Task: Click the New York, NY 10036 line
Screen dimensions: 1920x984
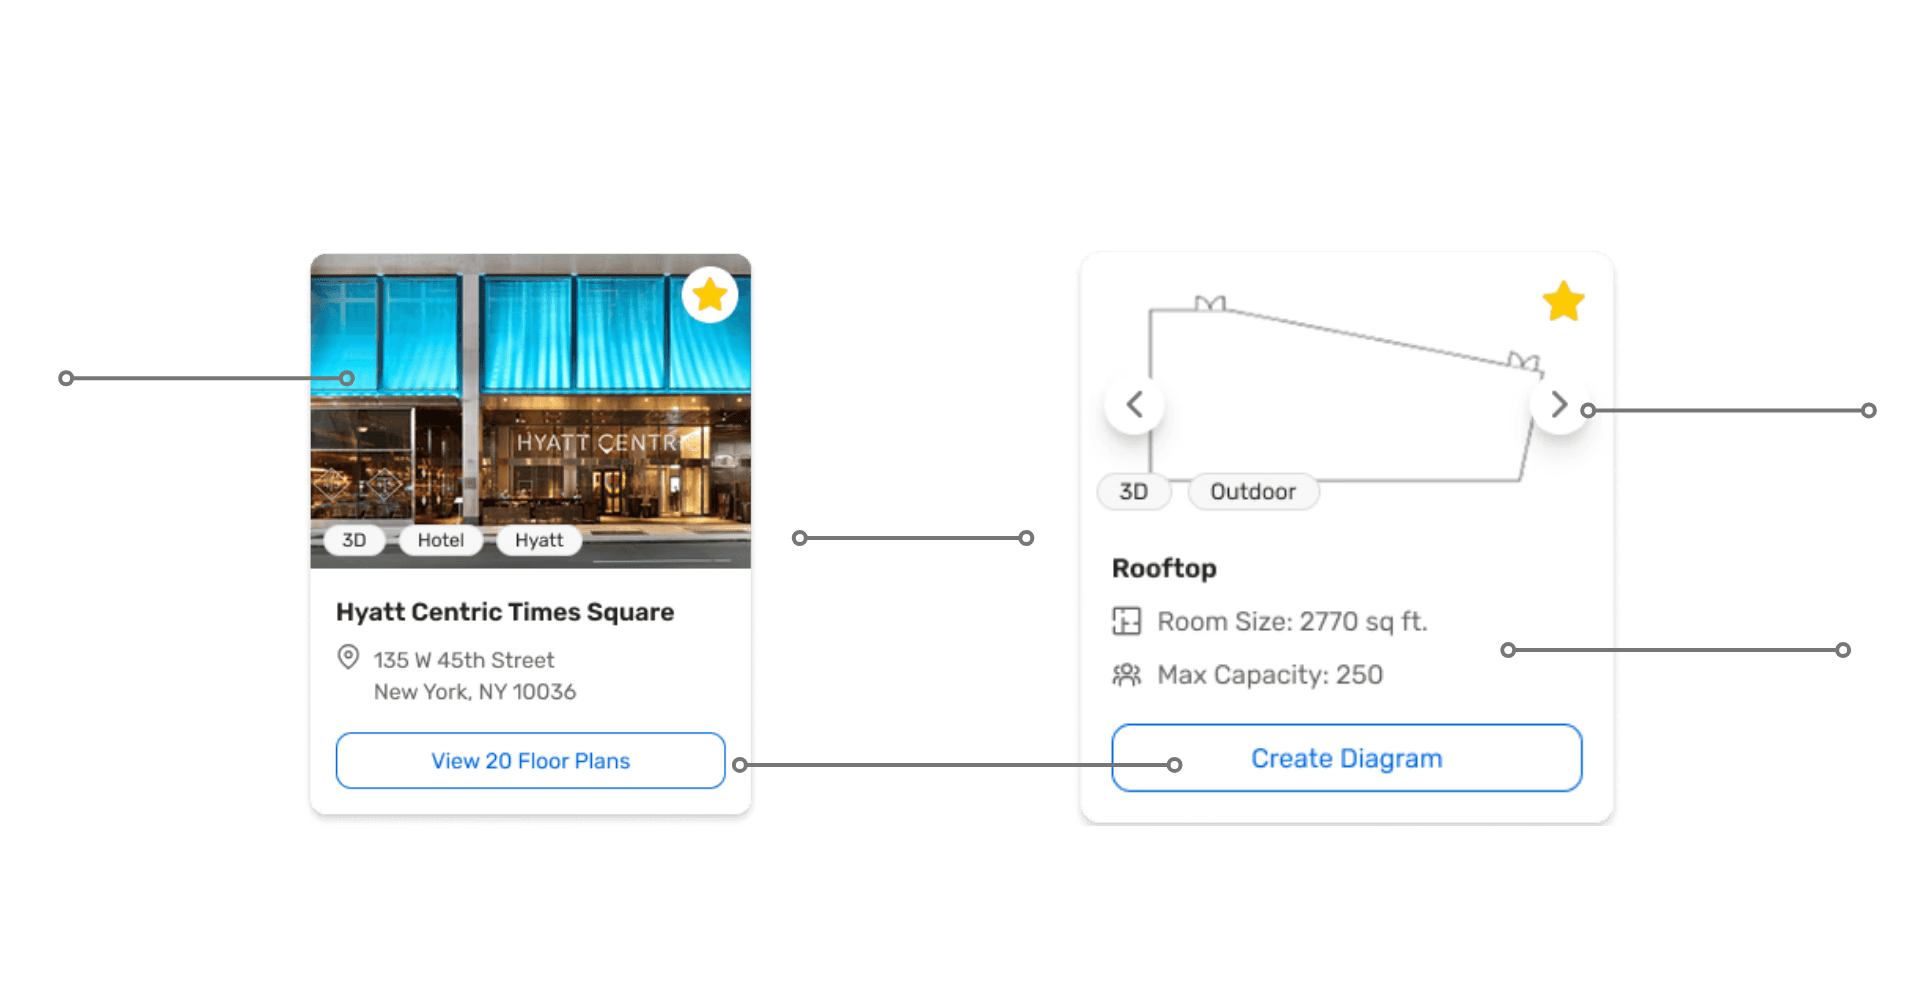Action: tap(475, 692)
